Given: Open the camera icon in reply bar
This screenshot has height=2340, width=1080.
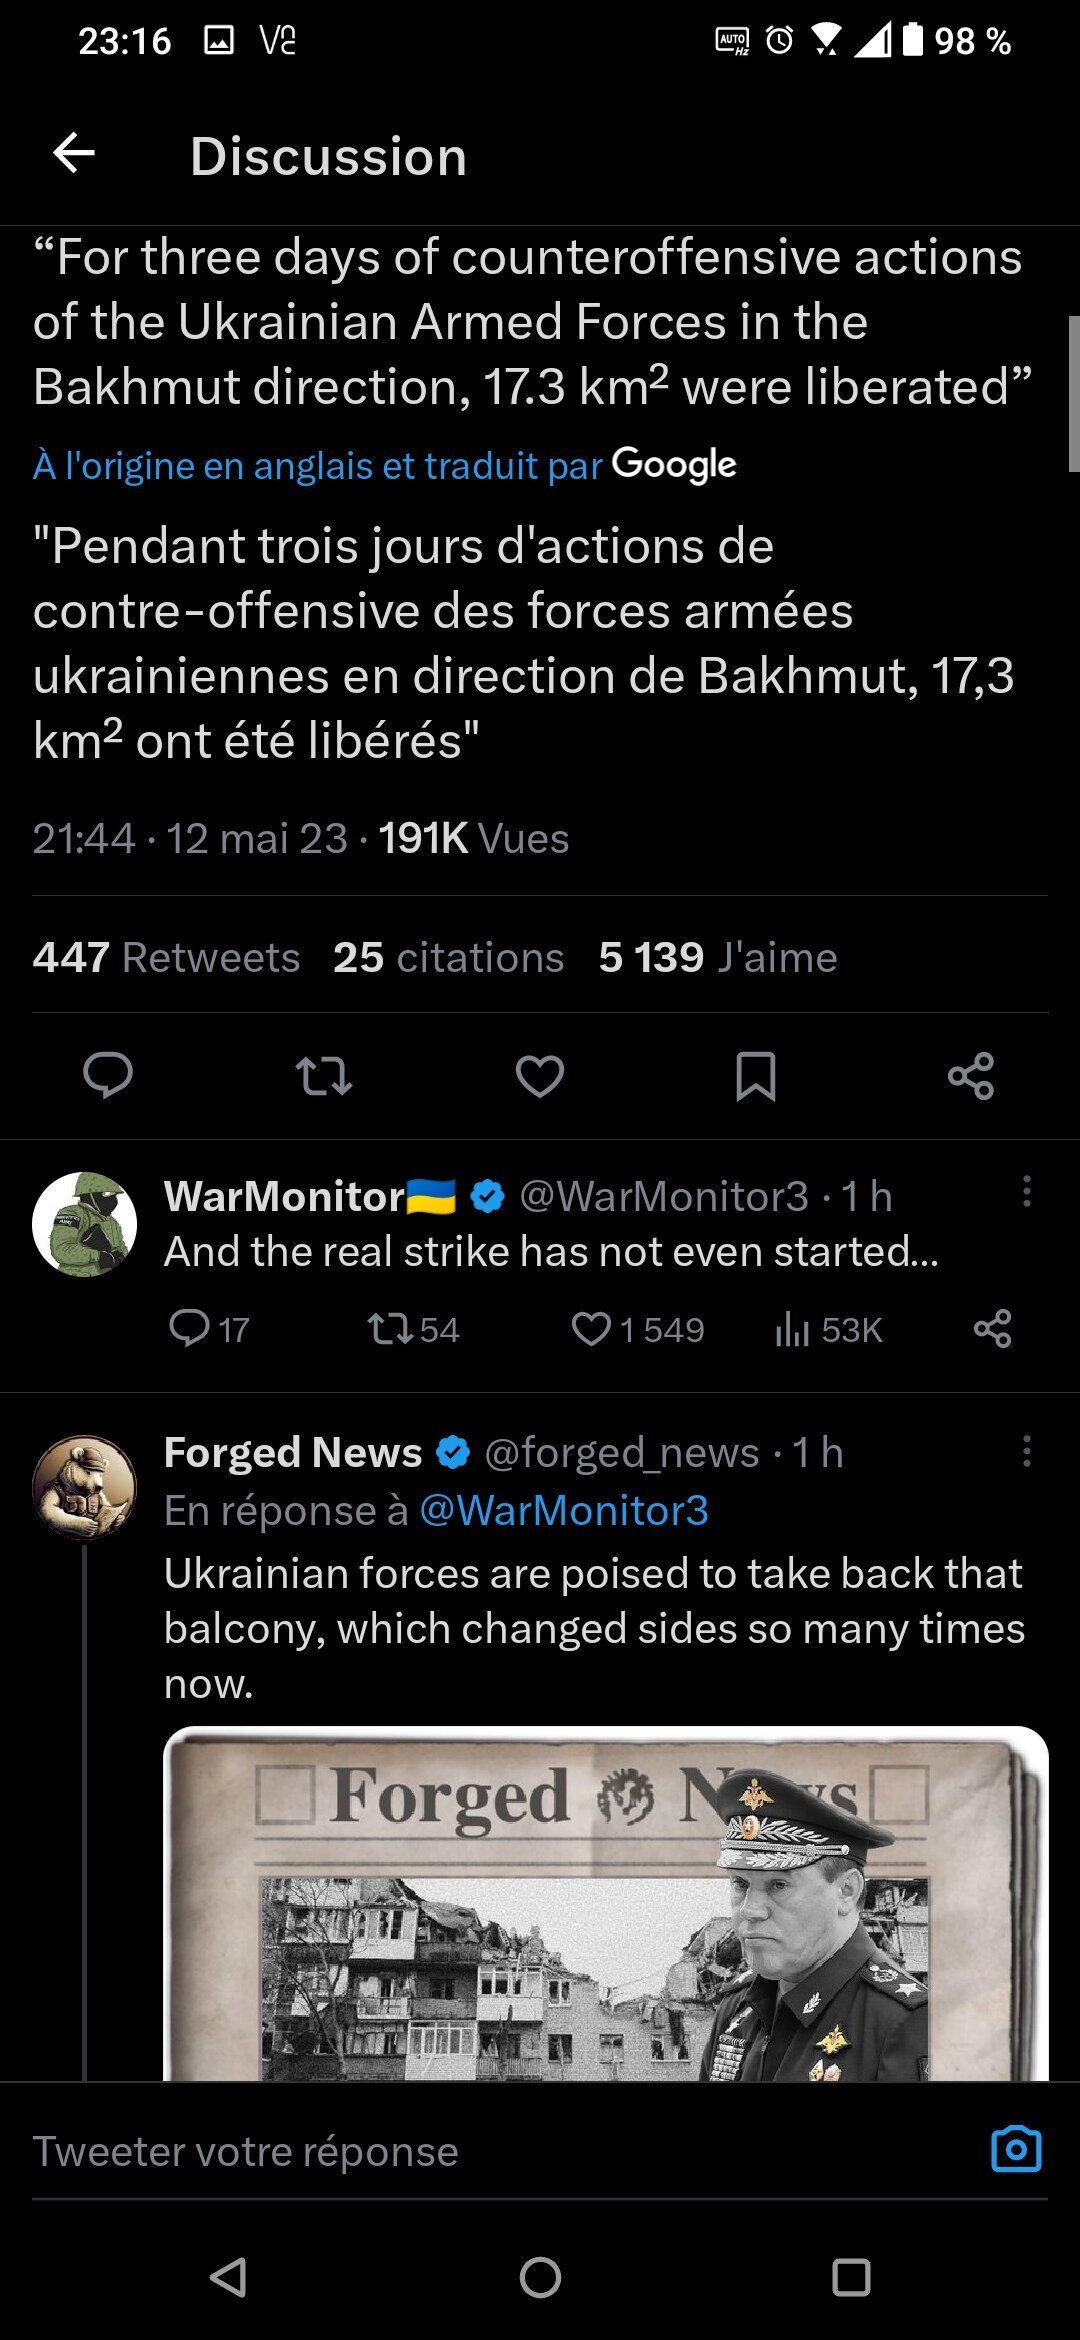Looking at the screenshot, I should point(1016,2149).
